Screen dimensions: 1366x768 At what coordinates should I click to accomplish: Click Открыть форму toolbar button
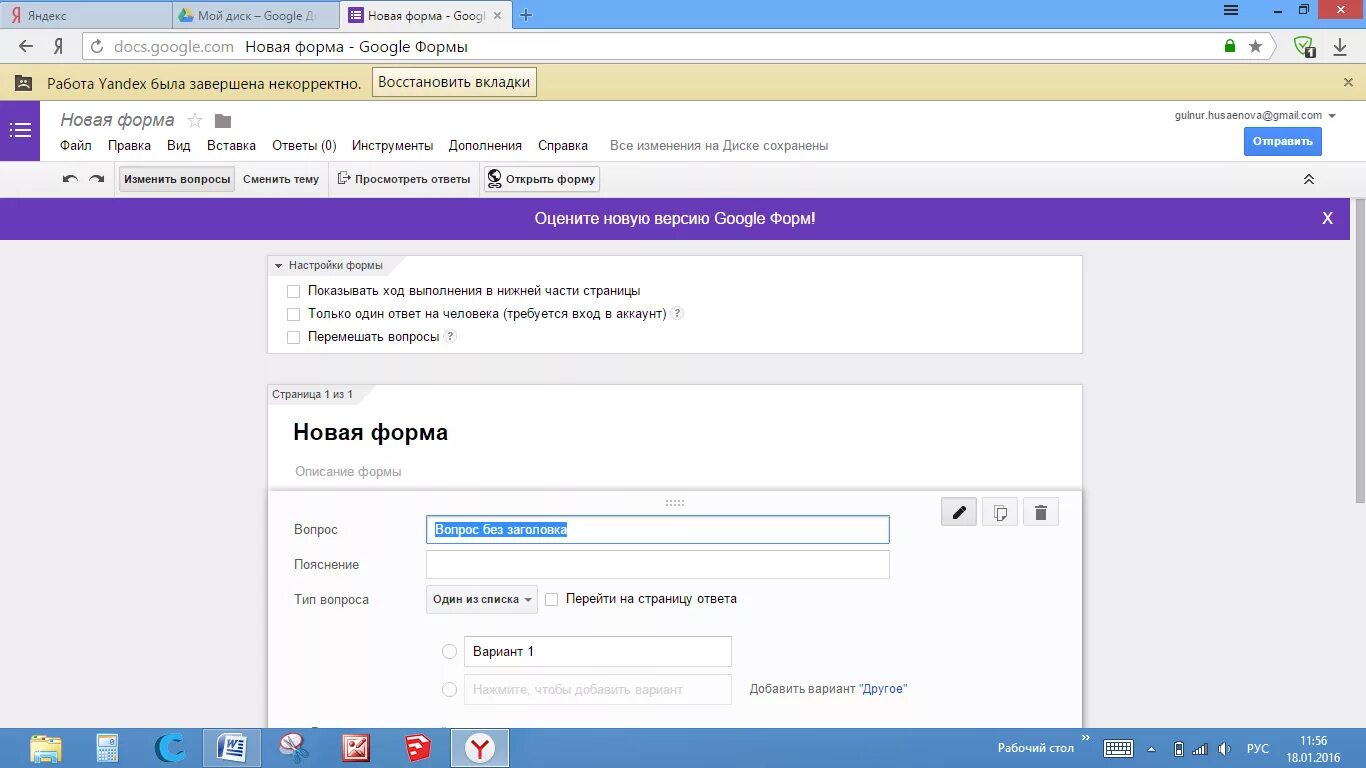point(541,179)
